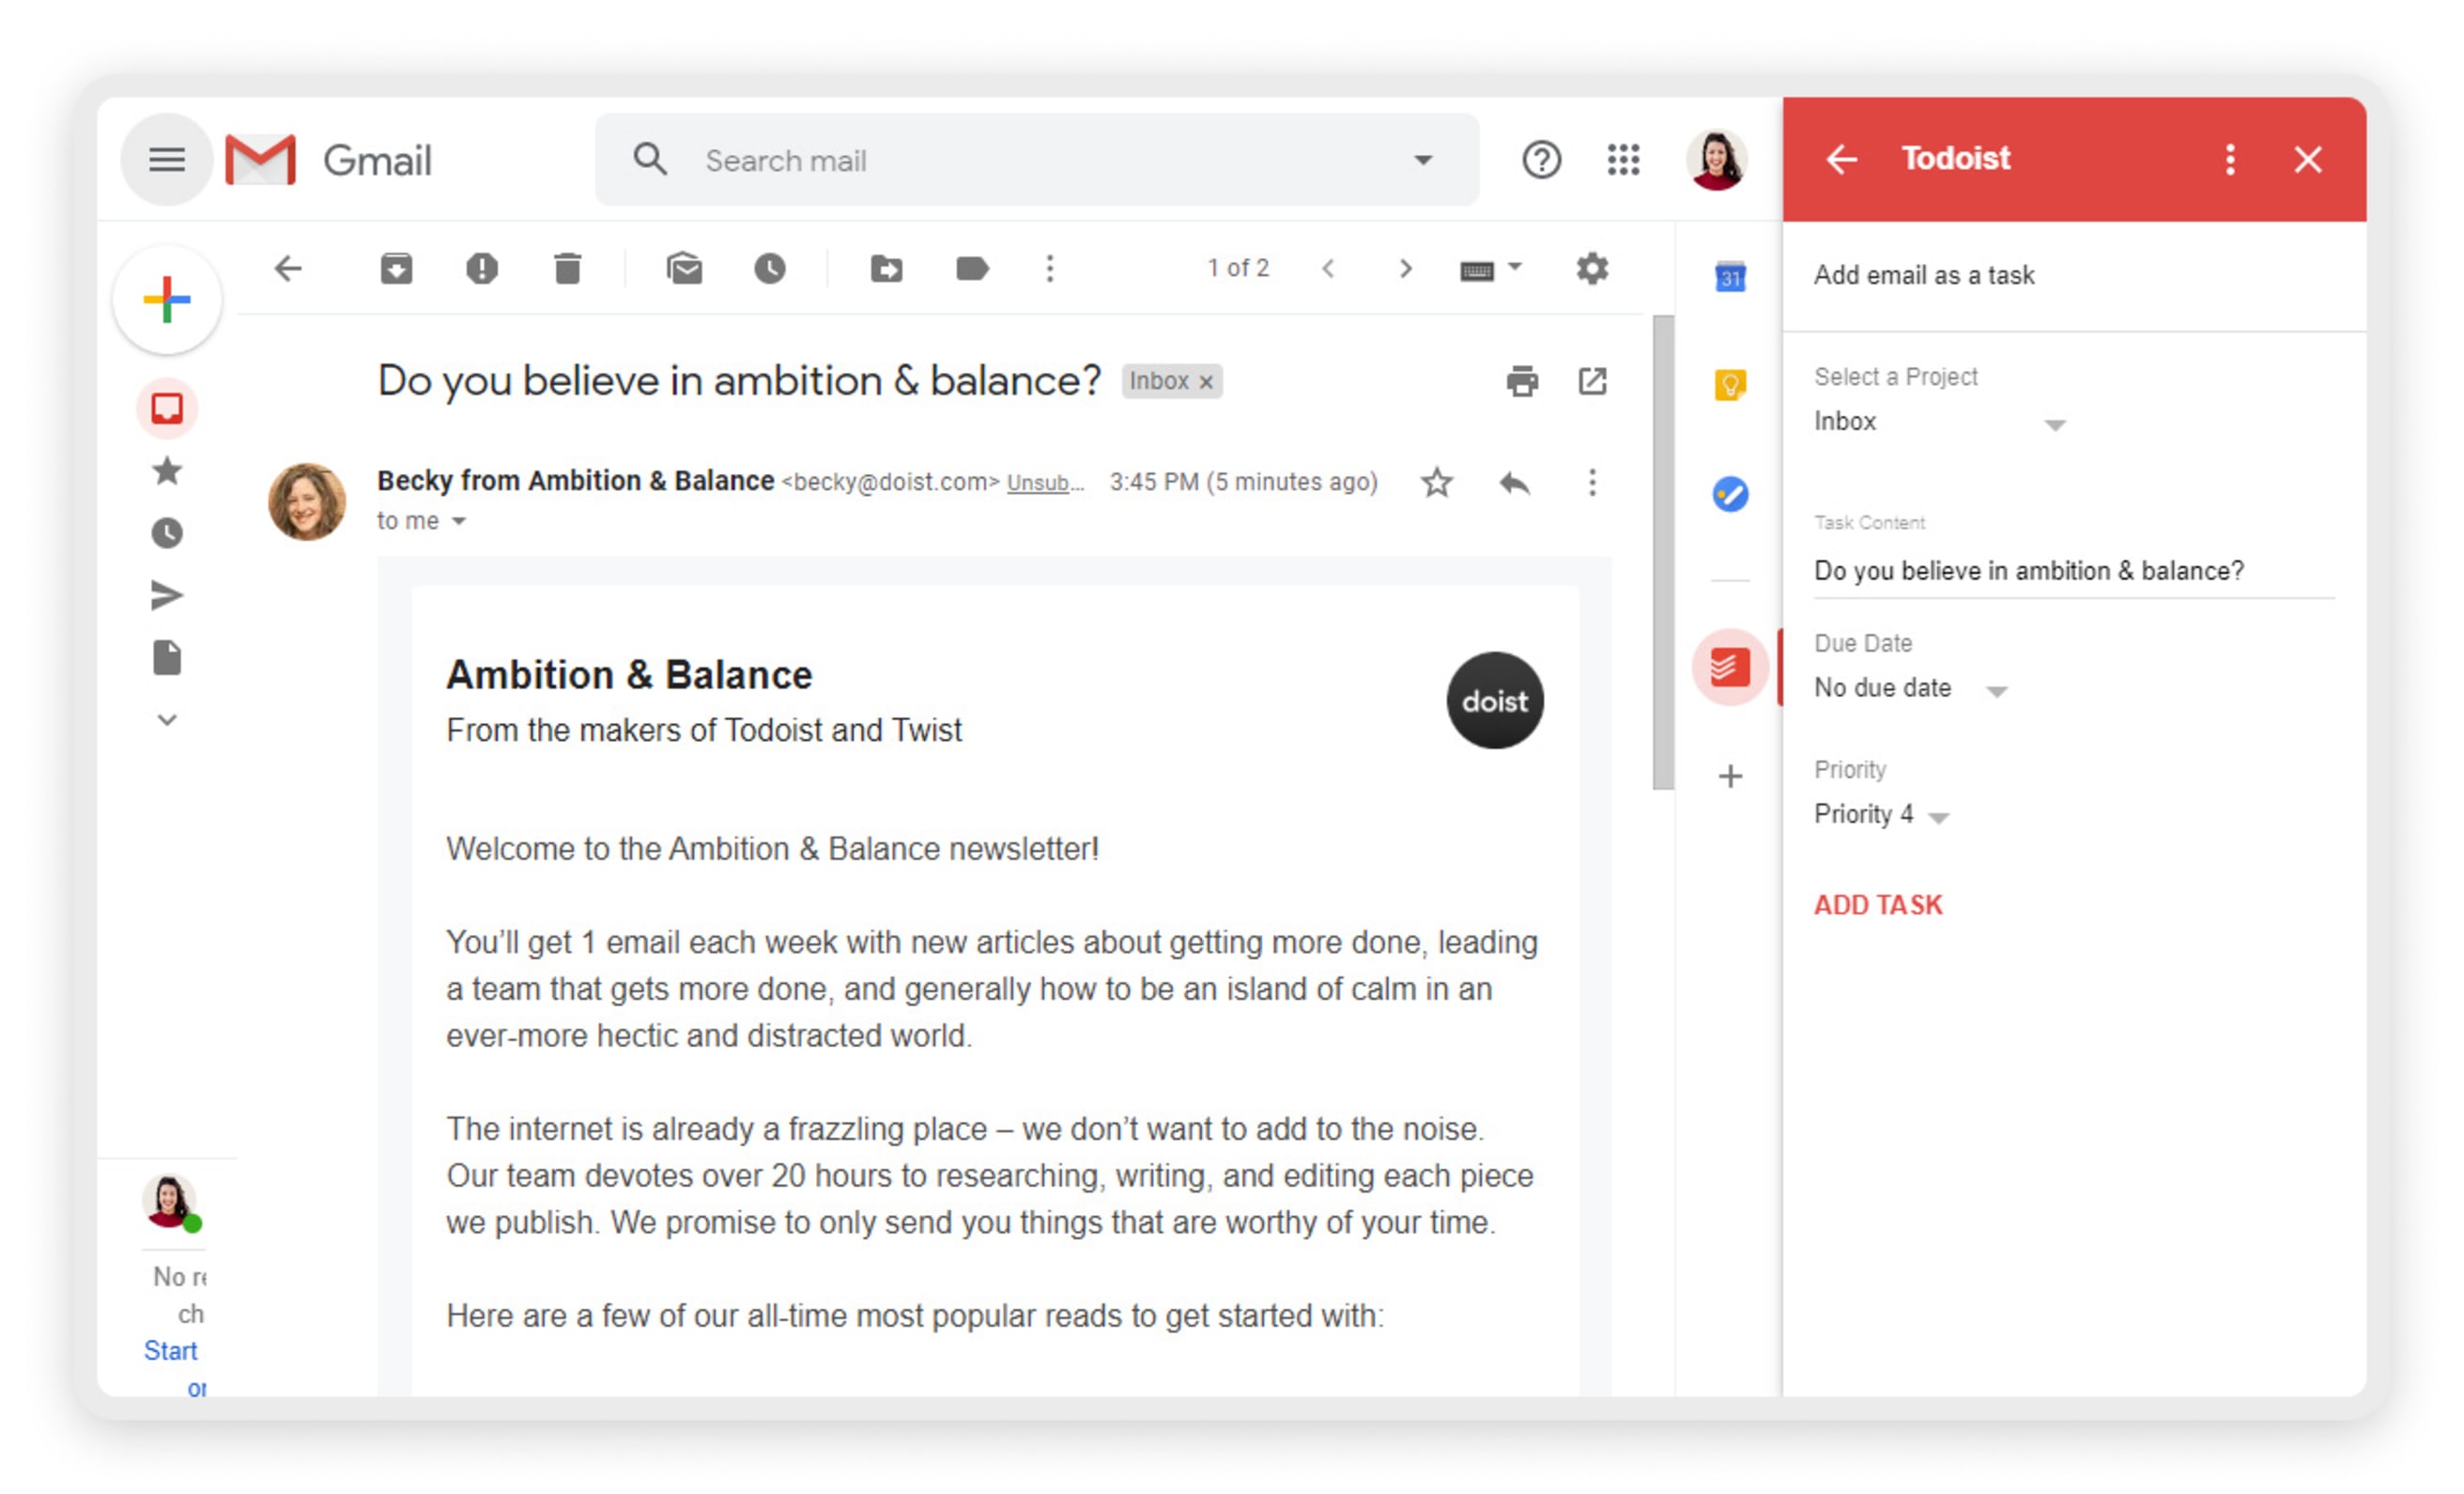Remove the Inbox label chip
The width and height of the screenshot is (2464, 1494).
(1205, 381)
